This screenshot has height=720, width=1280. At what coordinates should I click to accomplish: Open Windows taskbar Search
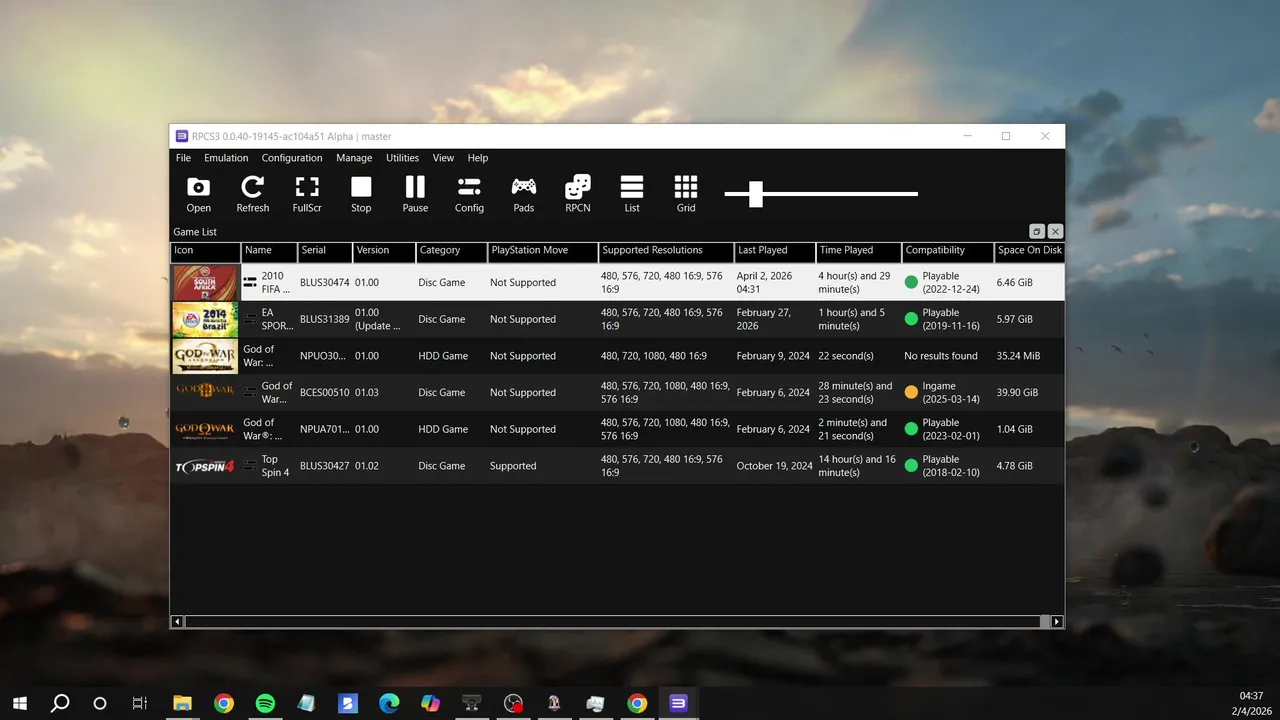pos(60,703)
